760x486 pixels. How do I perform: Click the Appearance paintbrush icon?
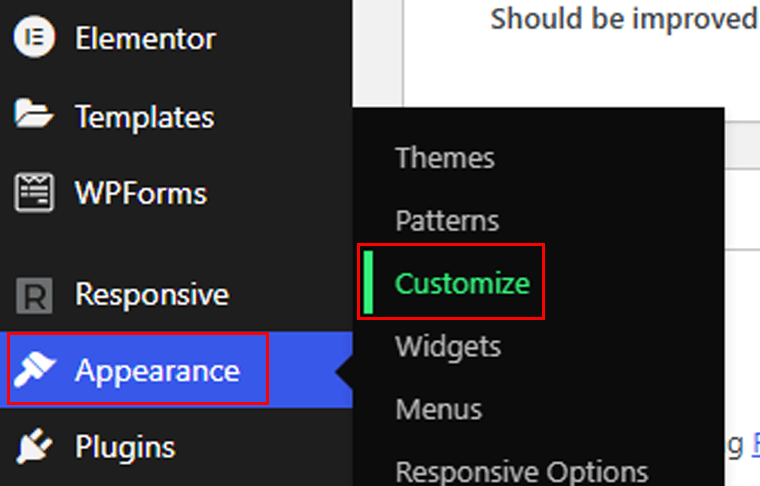(x=34, y=369)
